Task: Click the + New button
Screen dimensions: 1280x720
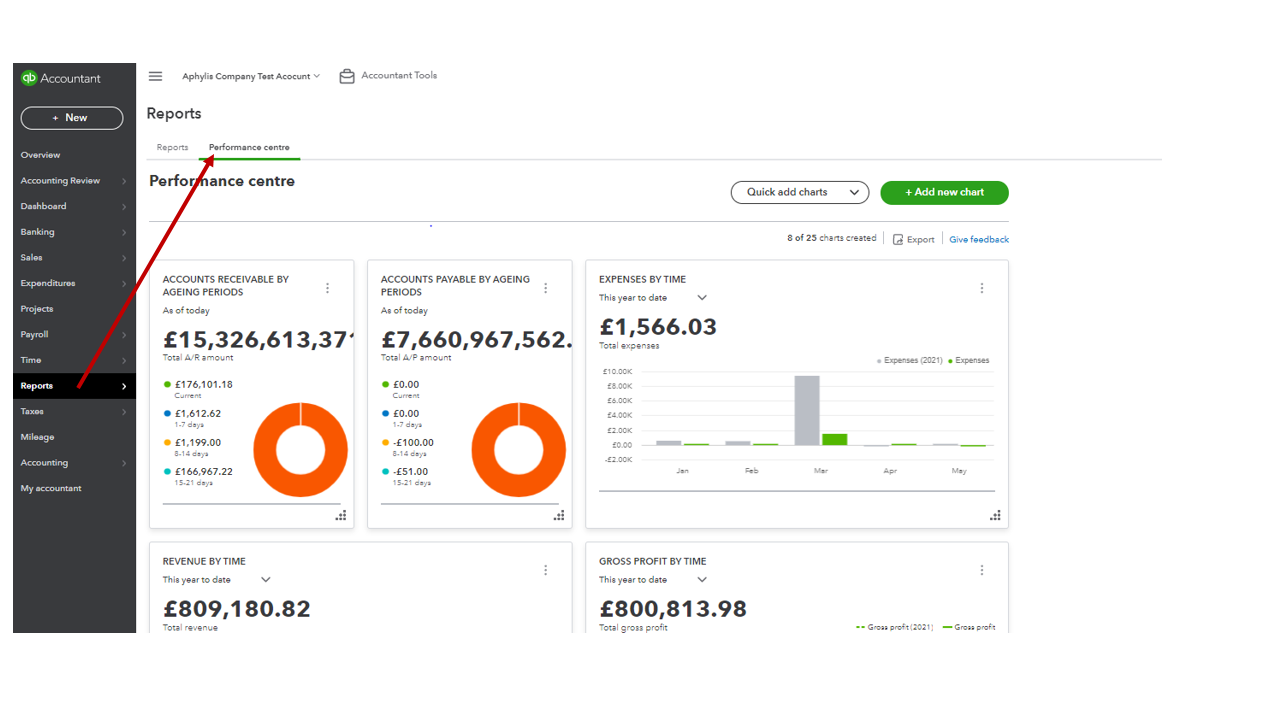Action: pyautogui.click(x=72, y=118)
